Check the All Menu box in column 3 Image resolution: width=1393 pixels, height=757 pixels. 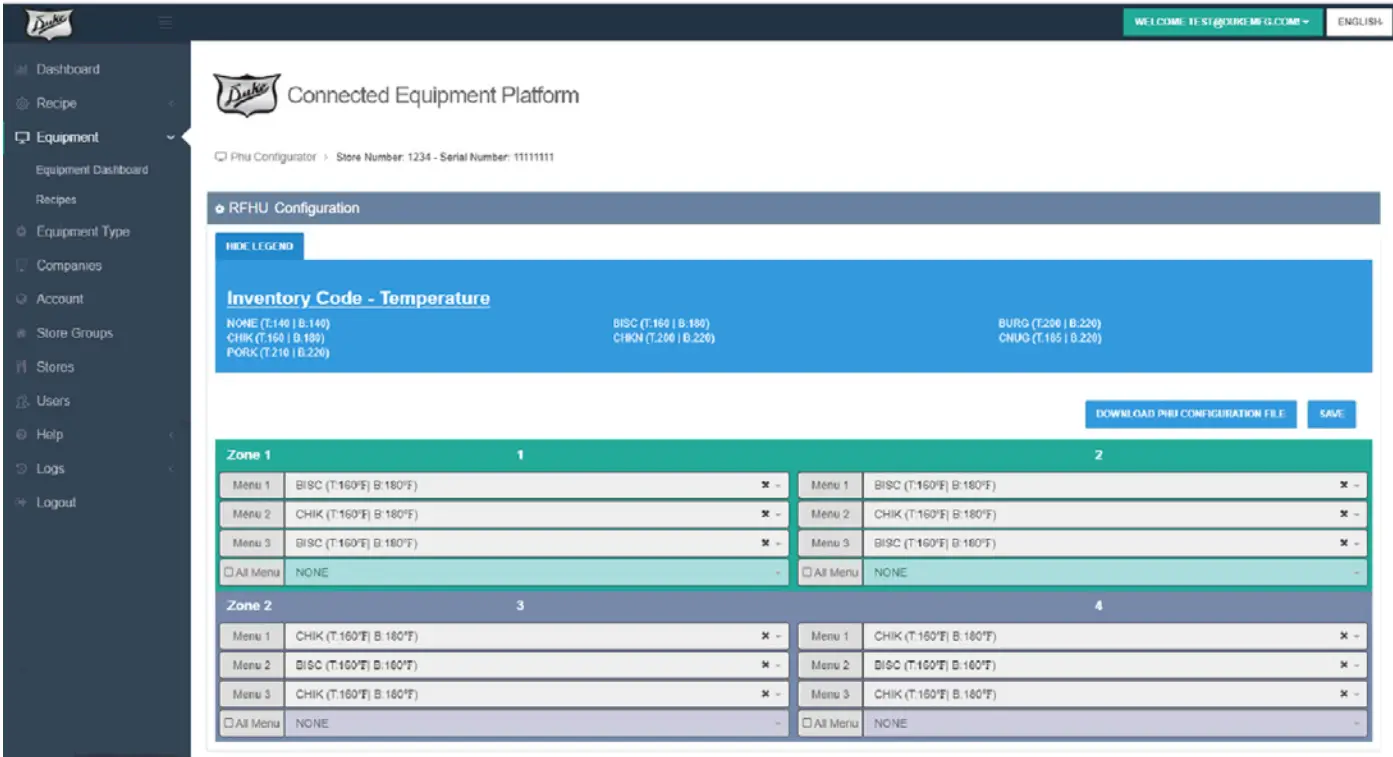tap(229, 723)
